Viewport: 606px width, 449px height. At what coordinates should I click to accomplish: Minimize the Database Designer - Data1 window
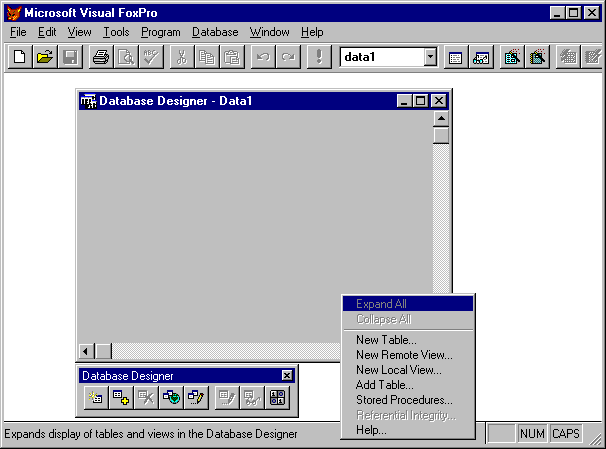[x=404, y=101]
